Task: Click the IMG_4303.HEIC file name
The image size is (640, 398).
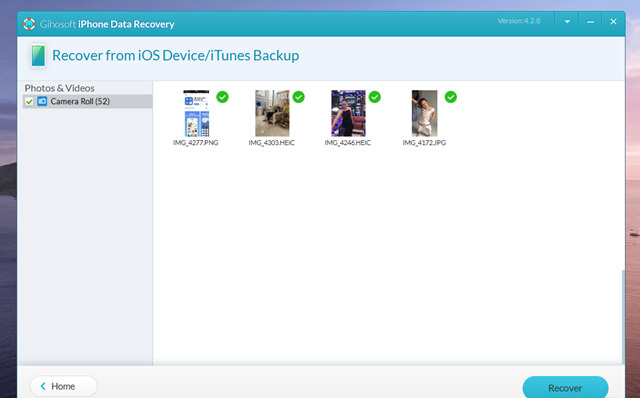Action: 271,142
